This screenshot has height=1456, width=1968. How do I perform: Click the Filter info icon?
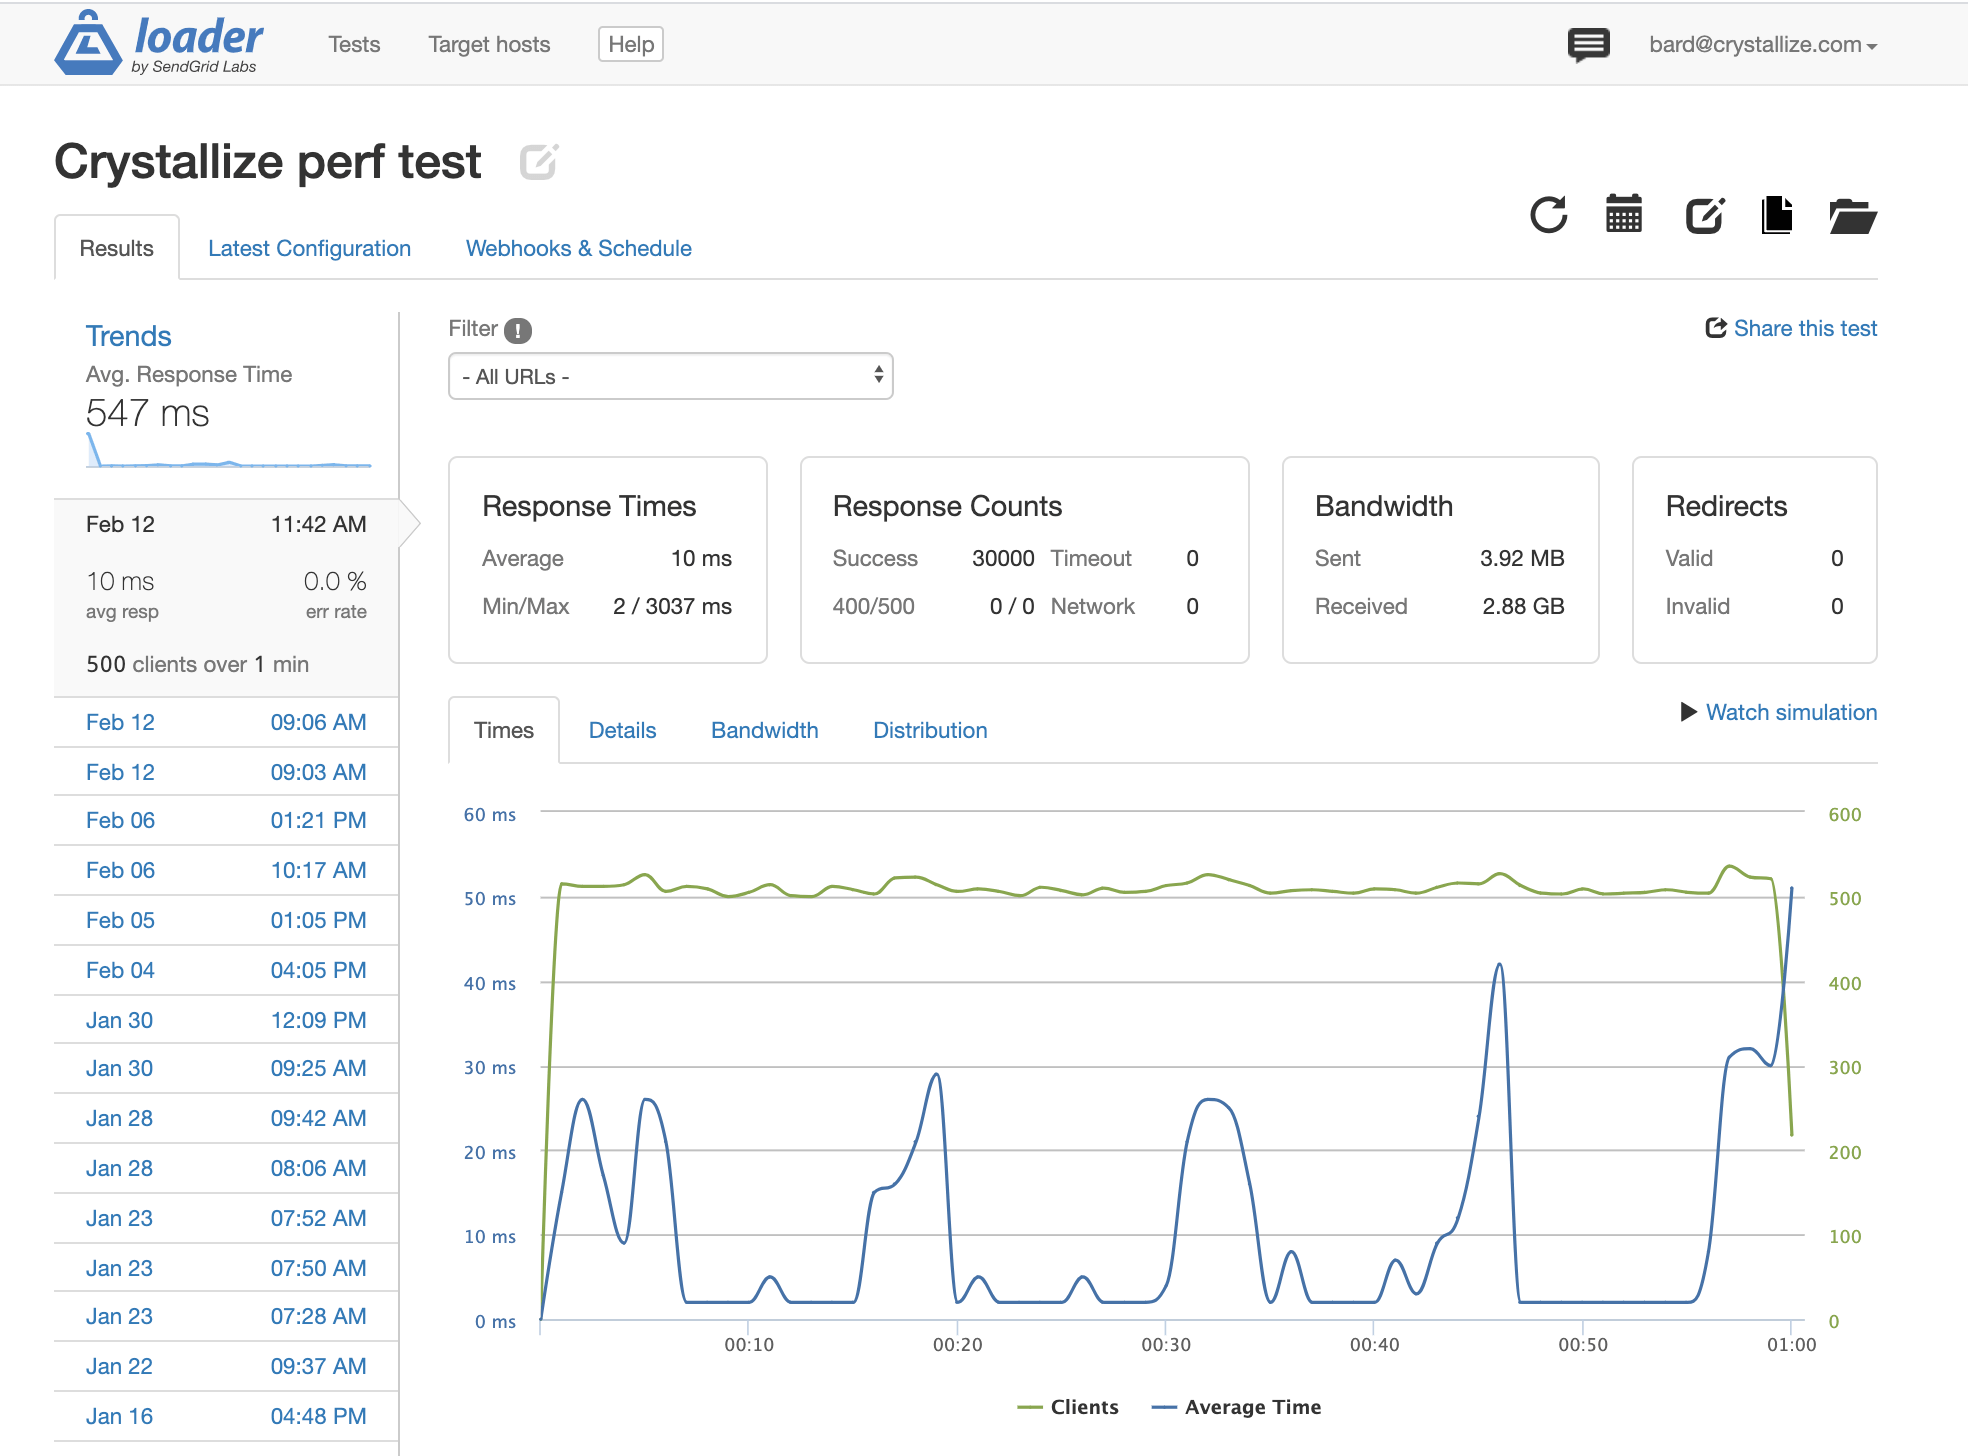(x=518, y=330)
